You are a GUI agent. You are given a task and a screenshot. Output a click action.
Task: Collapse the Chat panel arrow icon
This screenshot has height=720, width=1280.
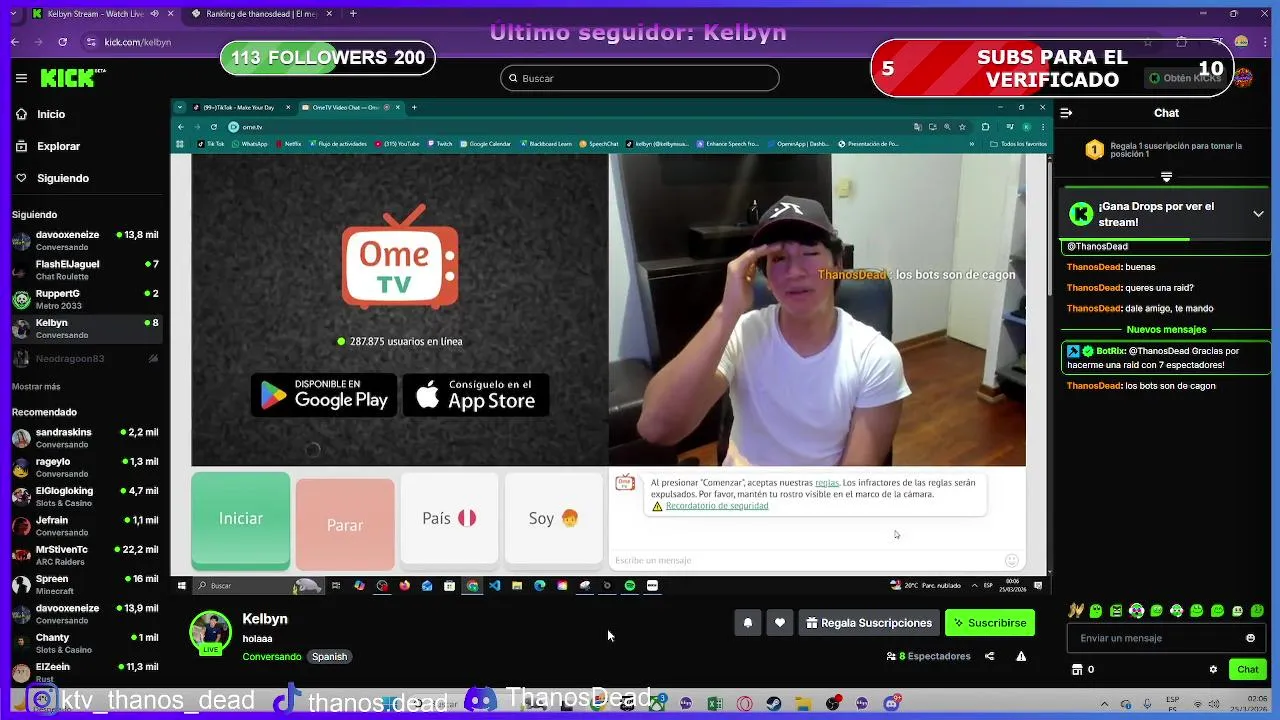(x=1066, y=113)
